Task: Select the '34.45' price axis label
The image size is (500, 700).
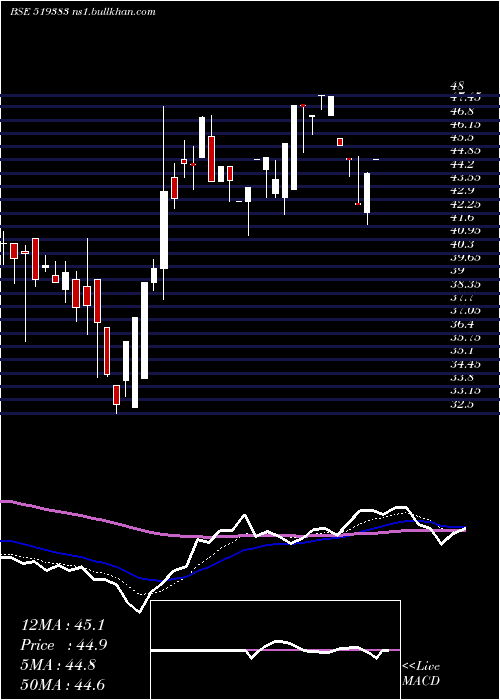Action: pos(465,364)
